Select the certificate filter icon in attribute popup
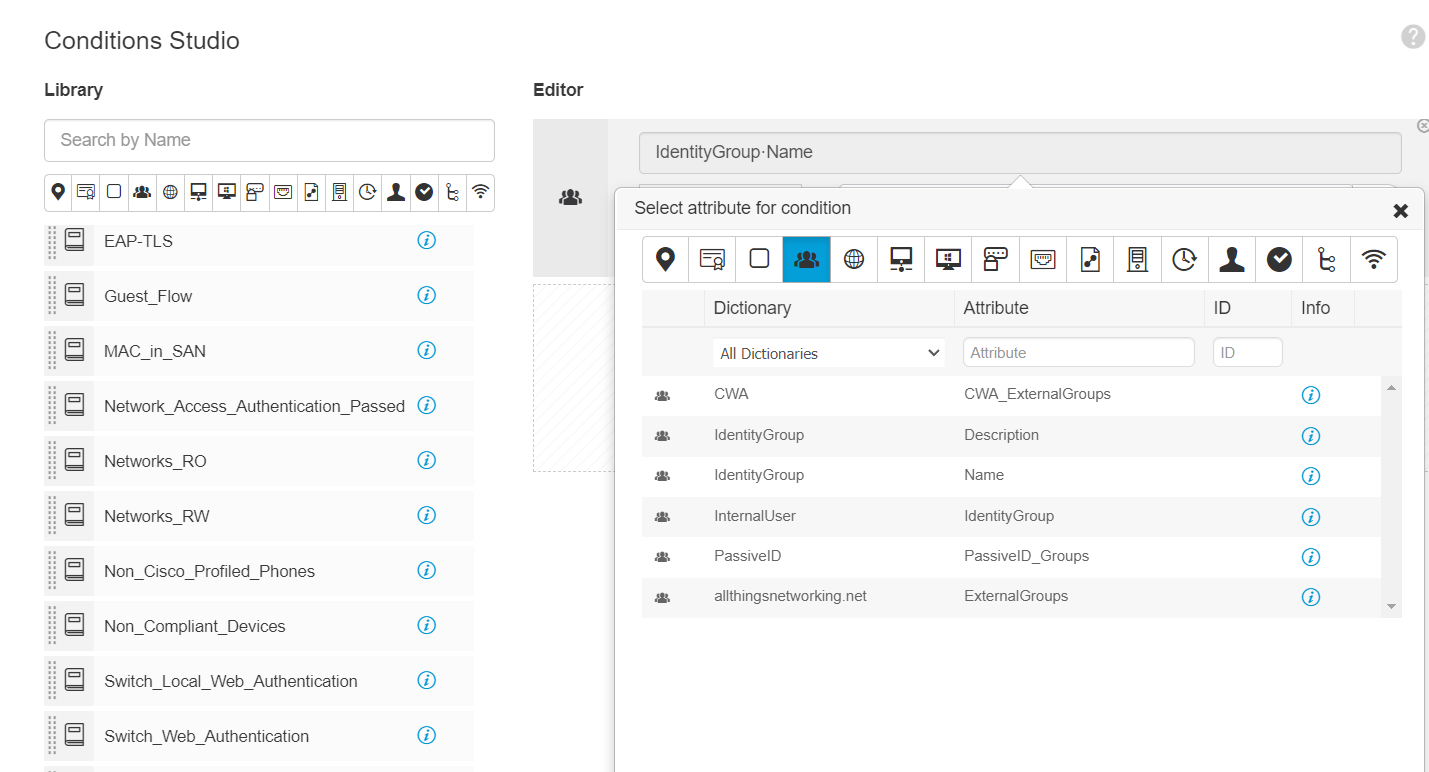 pyautogui.click(x=712, y=260)
